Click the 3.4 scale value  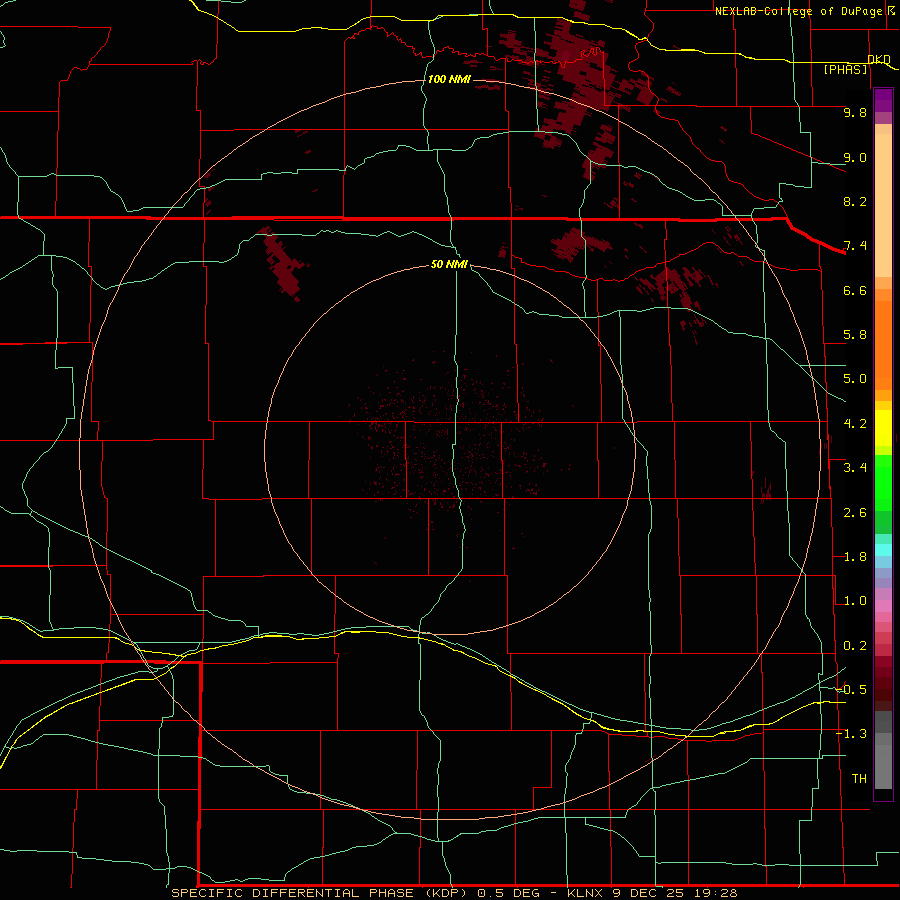pyautogui.click(x=855, y=468)
